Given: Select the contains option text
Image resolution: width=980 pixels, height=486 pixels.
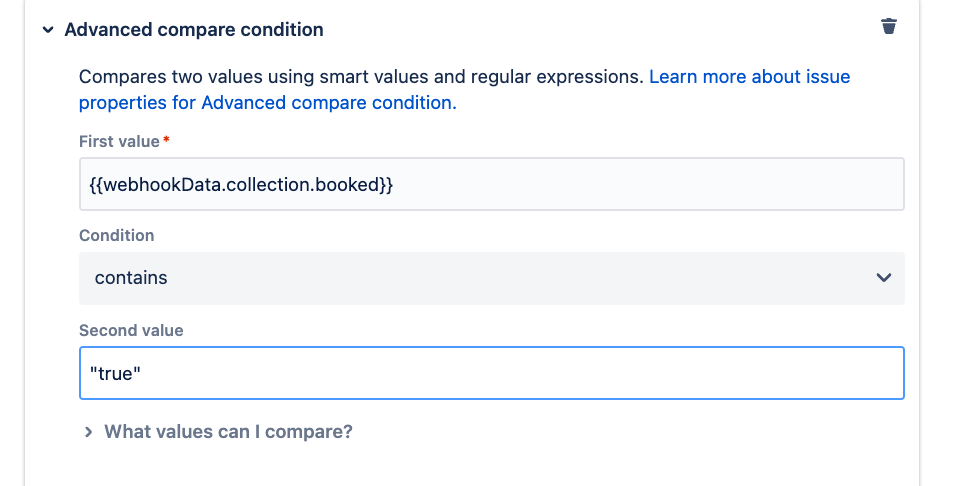Looking at the screenshot, I should pyautogui.click(x=131, y=278).
